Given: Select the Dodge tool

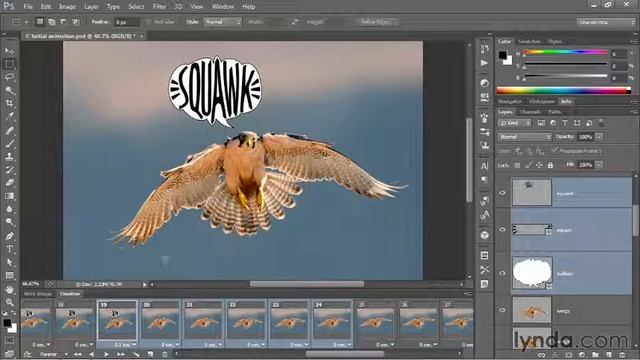Looking at the screenshot, I should click(9, 222).
